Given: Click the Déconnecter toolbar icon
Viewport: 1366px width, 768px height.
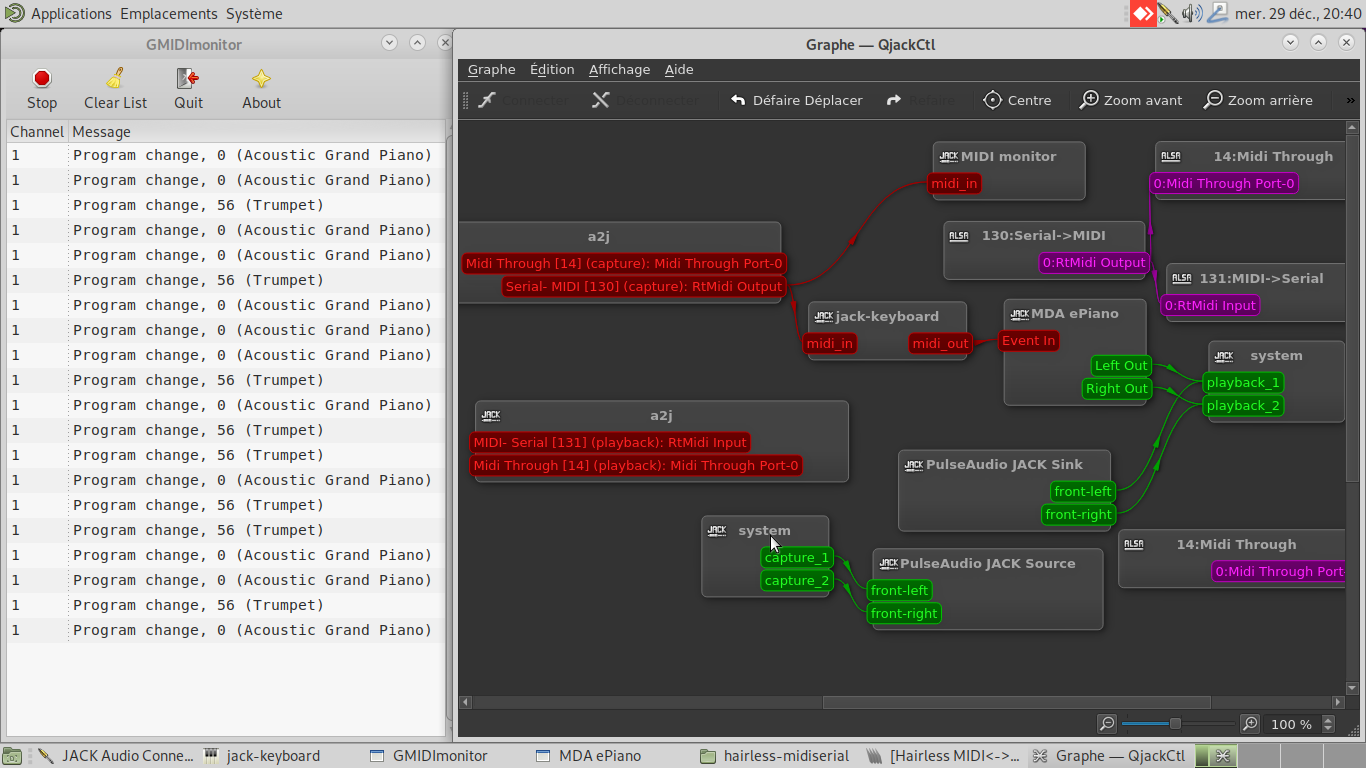Looking at the screenshot, I should 600,100.
